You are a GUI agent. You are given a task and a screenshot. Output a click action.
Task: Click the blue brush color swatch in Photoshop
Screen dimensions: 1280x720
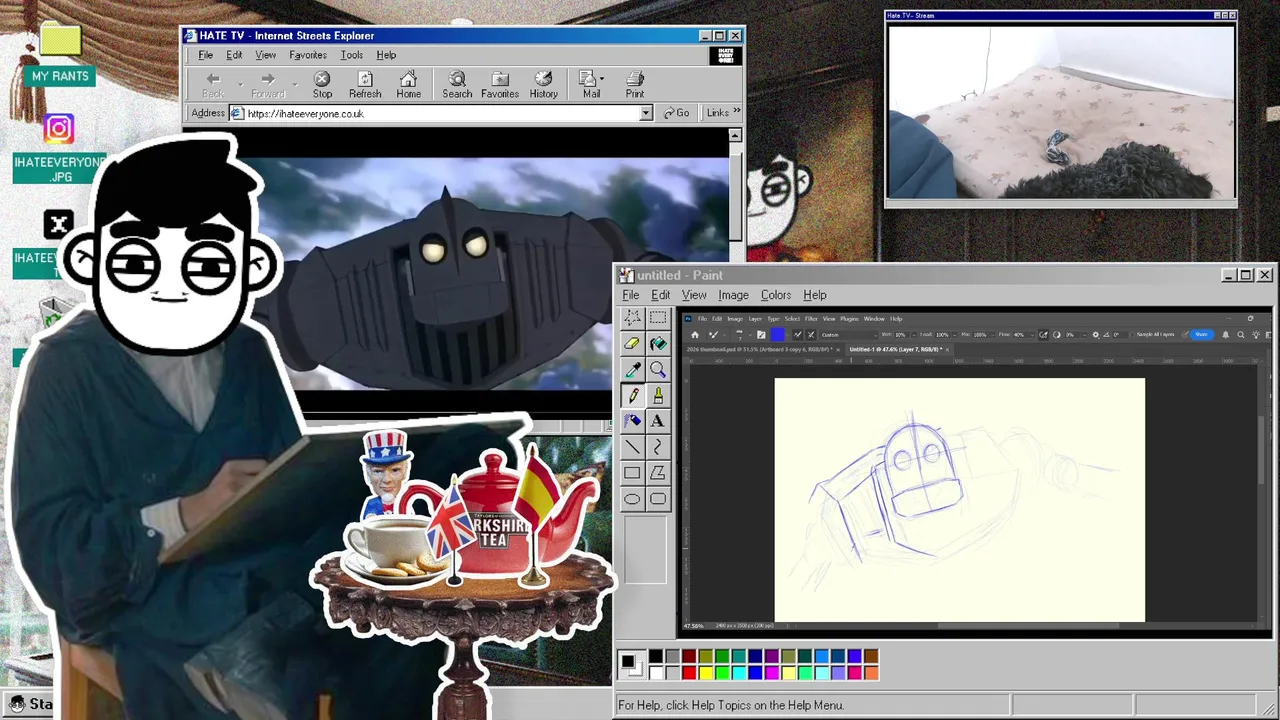777,334
